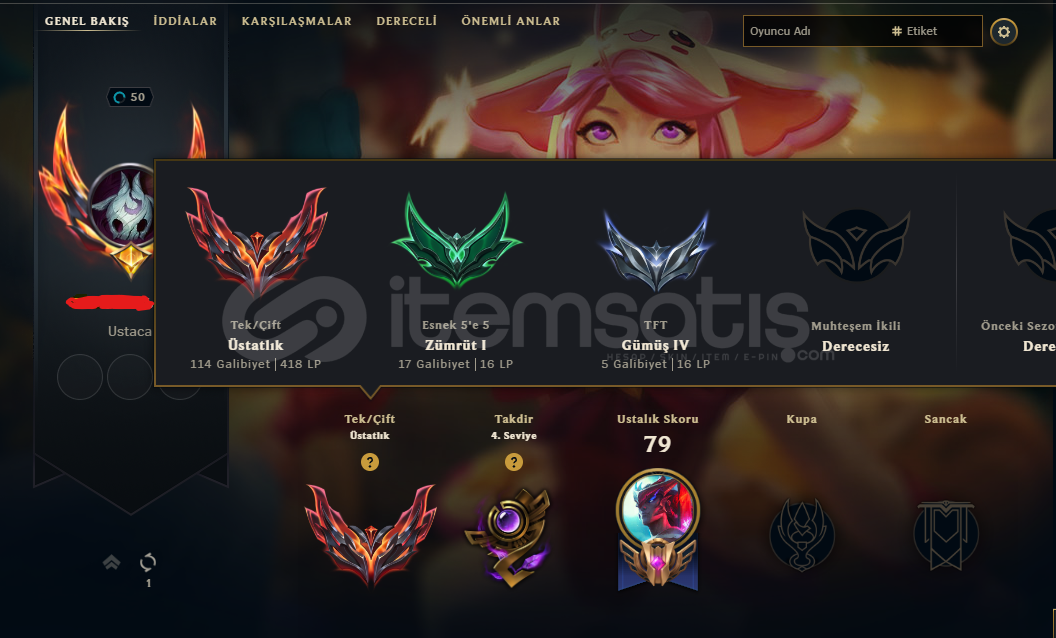This screenshot has height=638, width=1056.
Task: Select the Zümrüt I Esnek 5'e 5 emblem
Action: tap(457, 241)
